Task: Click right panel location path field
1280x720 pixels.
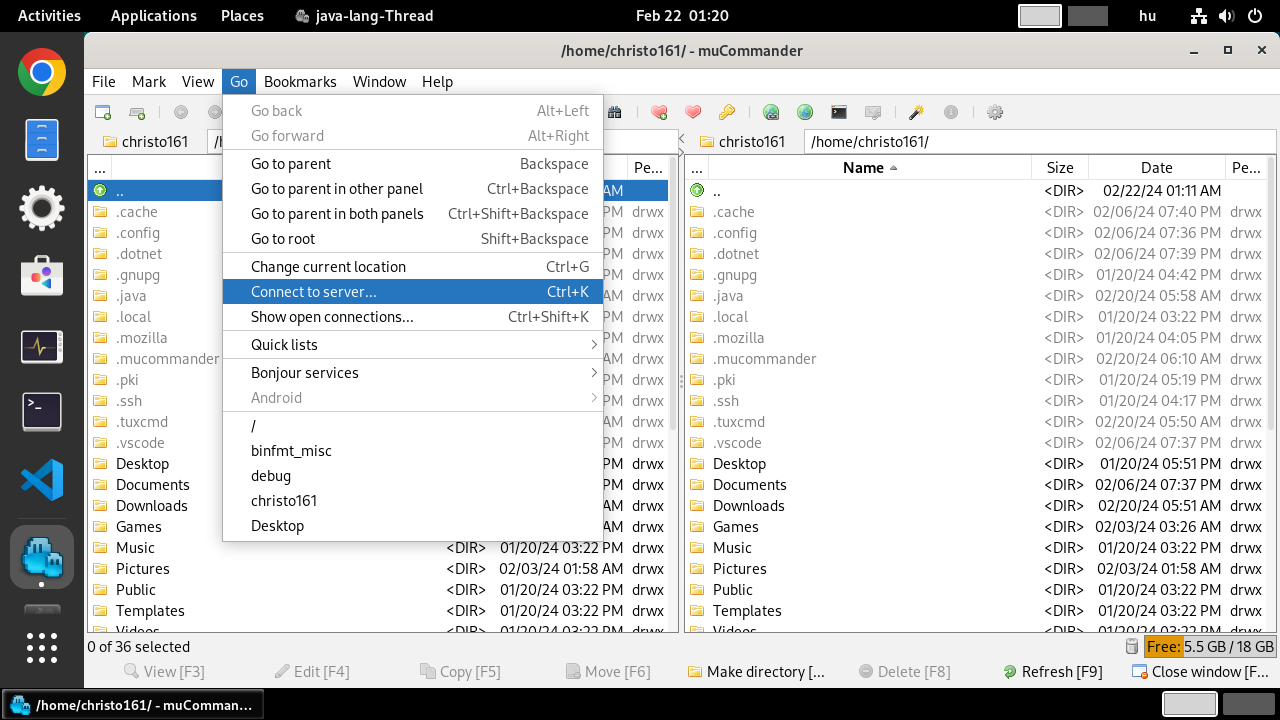Action: 1040,142
